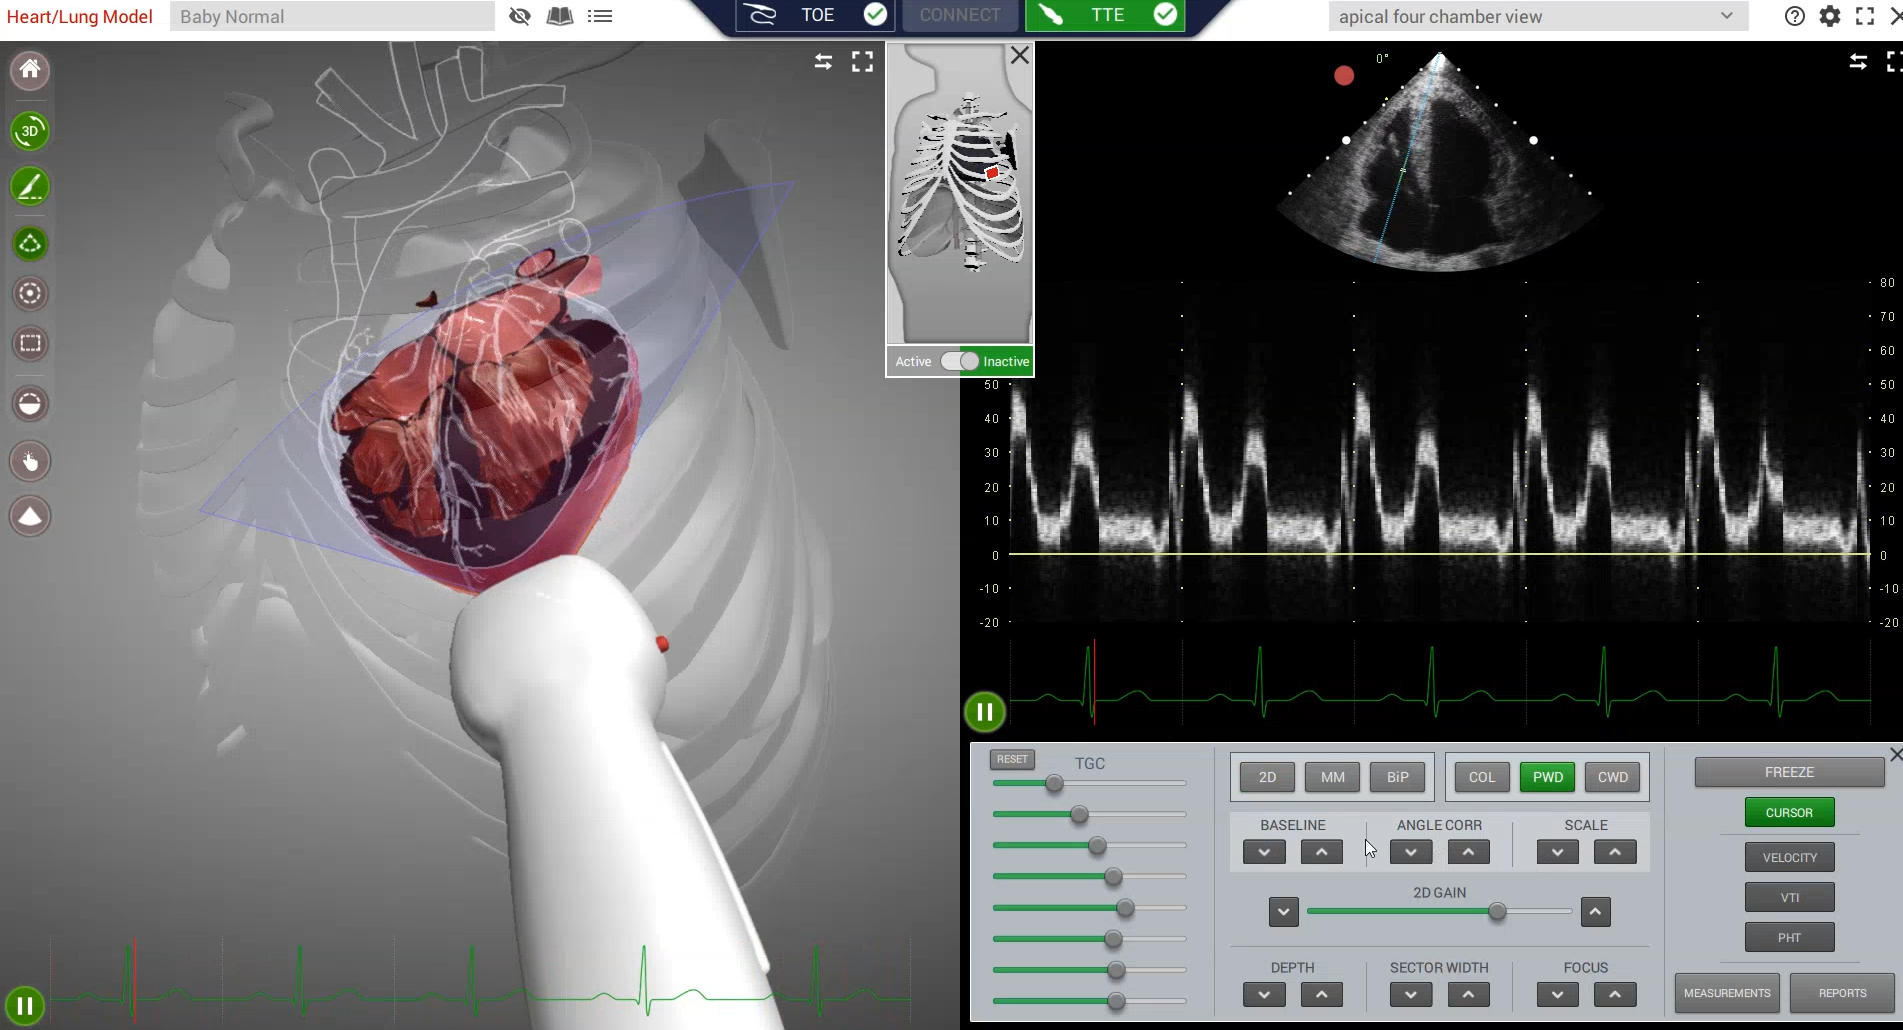Click the CONNECT button
1903x1030 pixels.
[960, 15]
